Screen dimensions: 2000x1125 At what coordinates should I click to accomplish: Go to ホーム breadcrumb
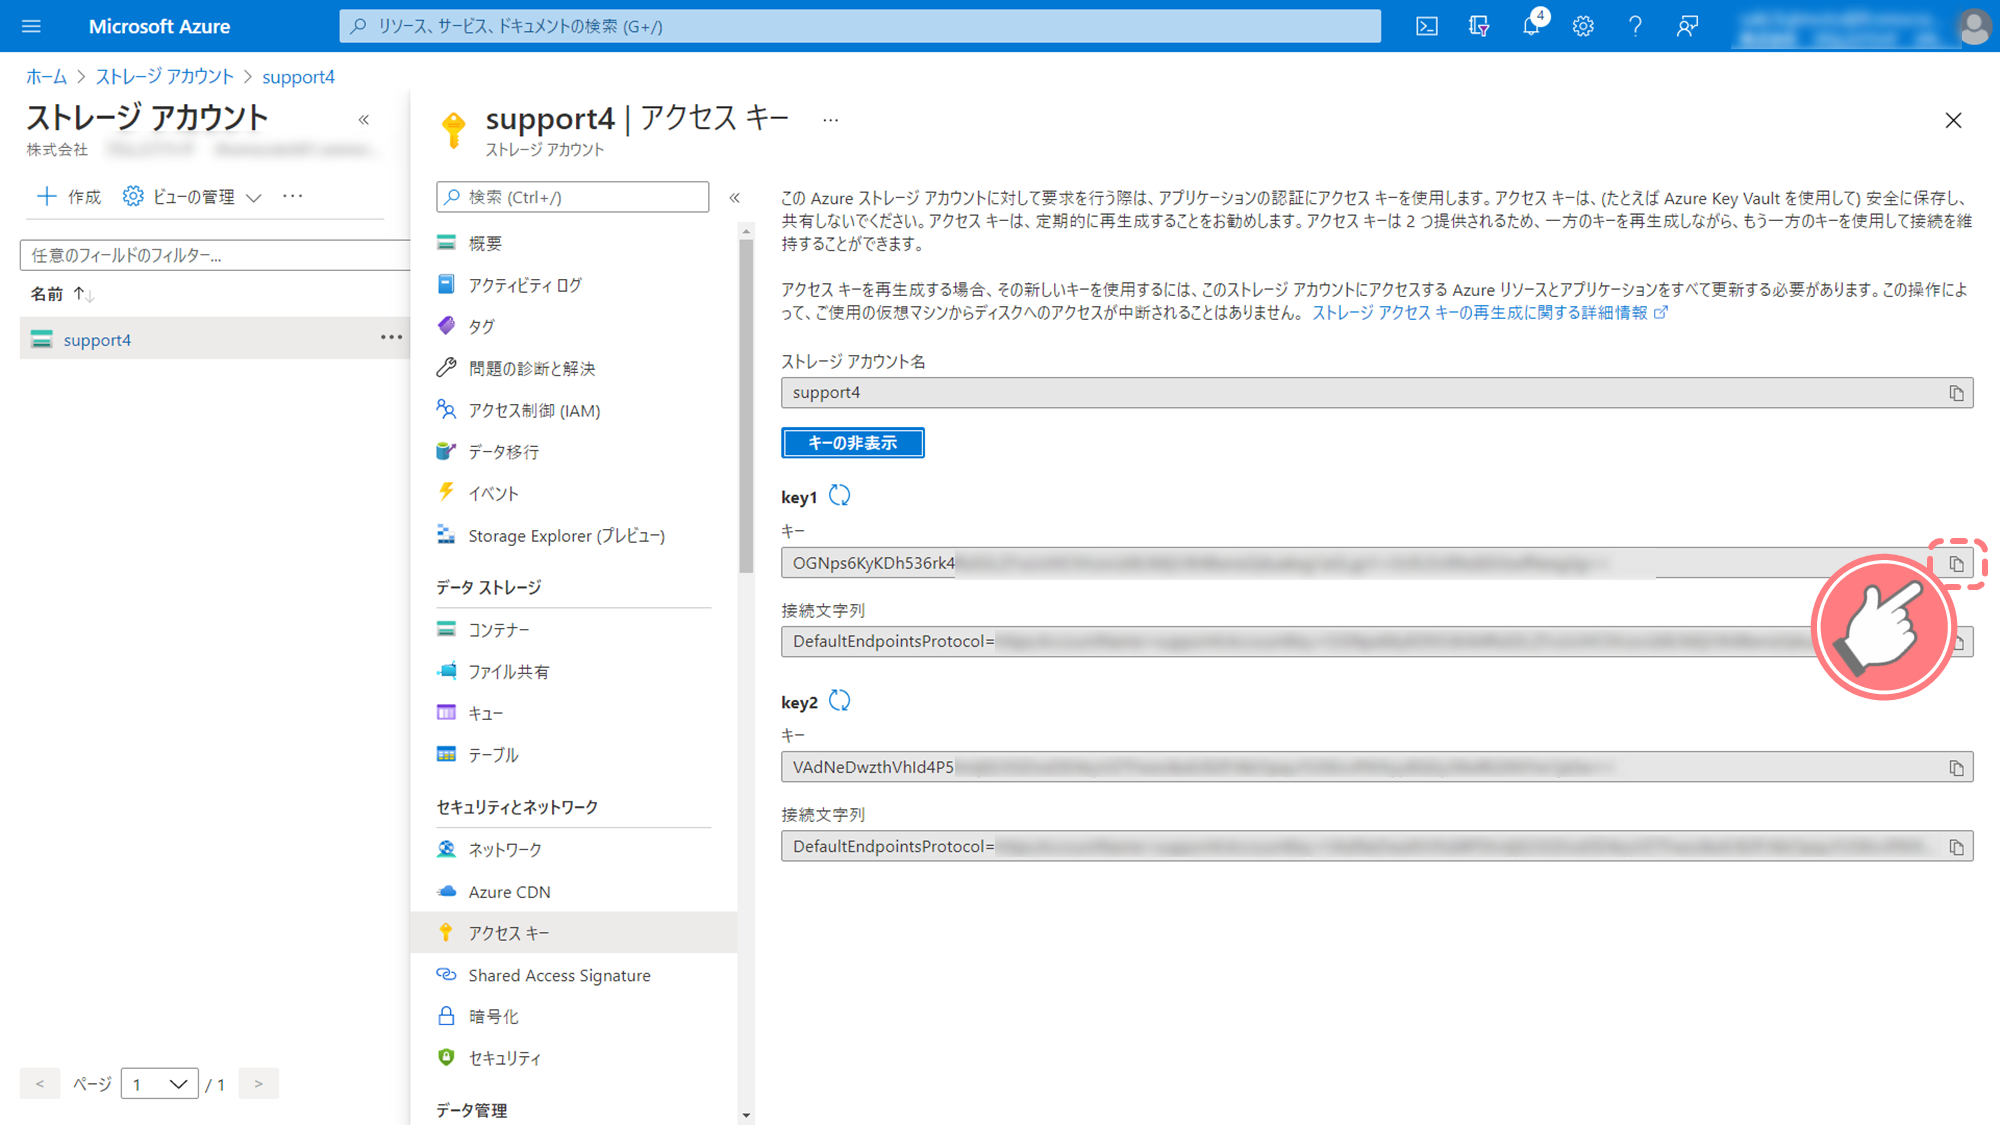(46, 77)
